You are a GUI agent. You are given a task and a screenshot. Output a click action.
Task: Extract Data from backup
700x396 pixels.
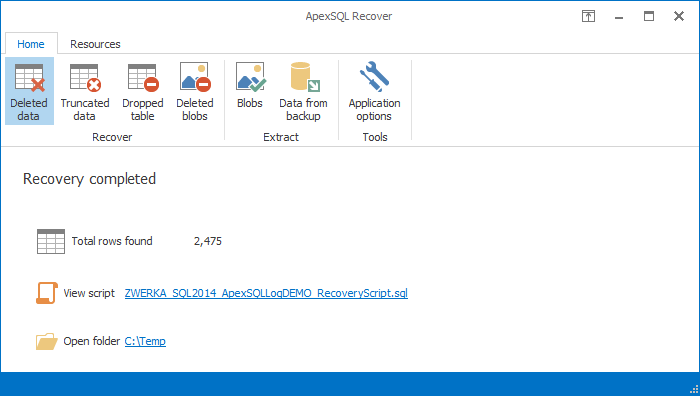click(x=303, y=91)
